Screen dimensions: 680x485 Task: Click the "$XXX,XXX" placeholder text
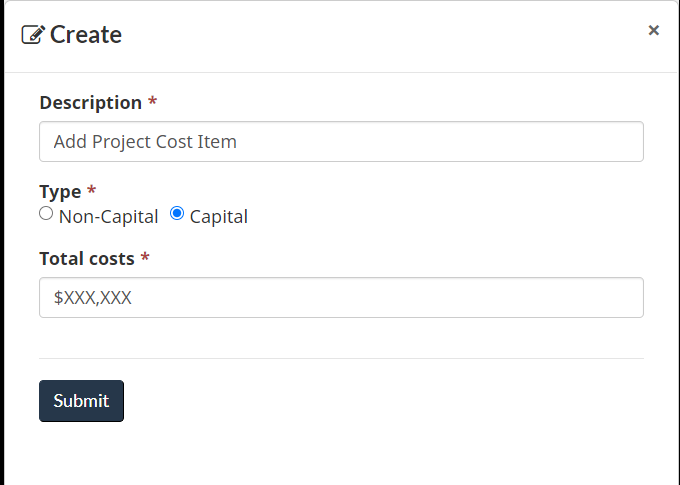pyautogui.click(x=92, y=298)
